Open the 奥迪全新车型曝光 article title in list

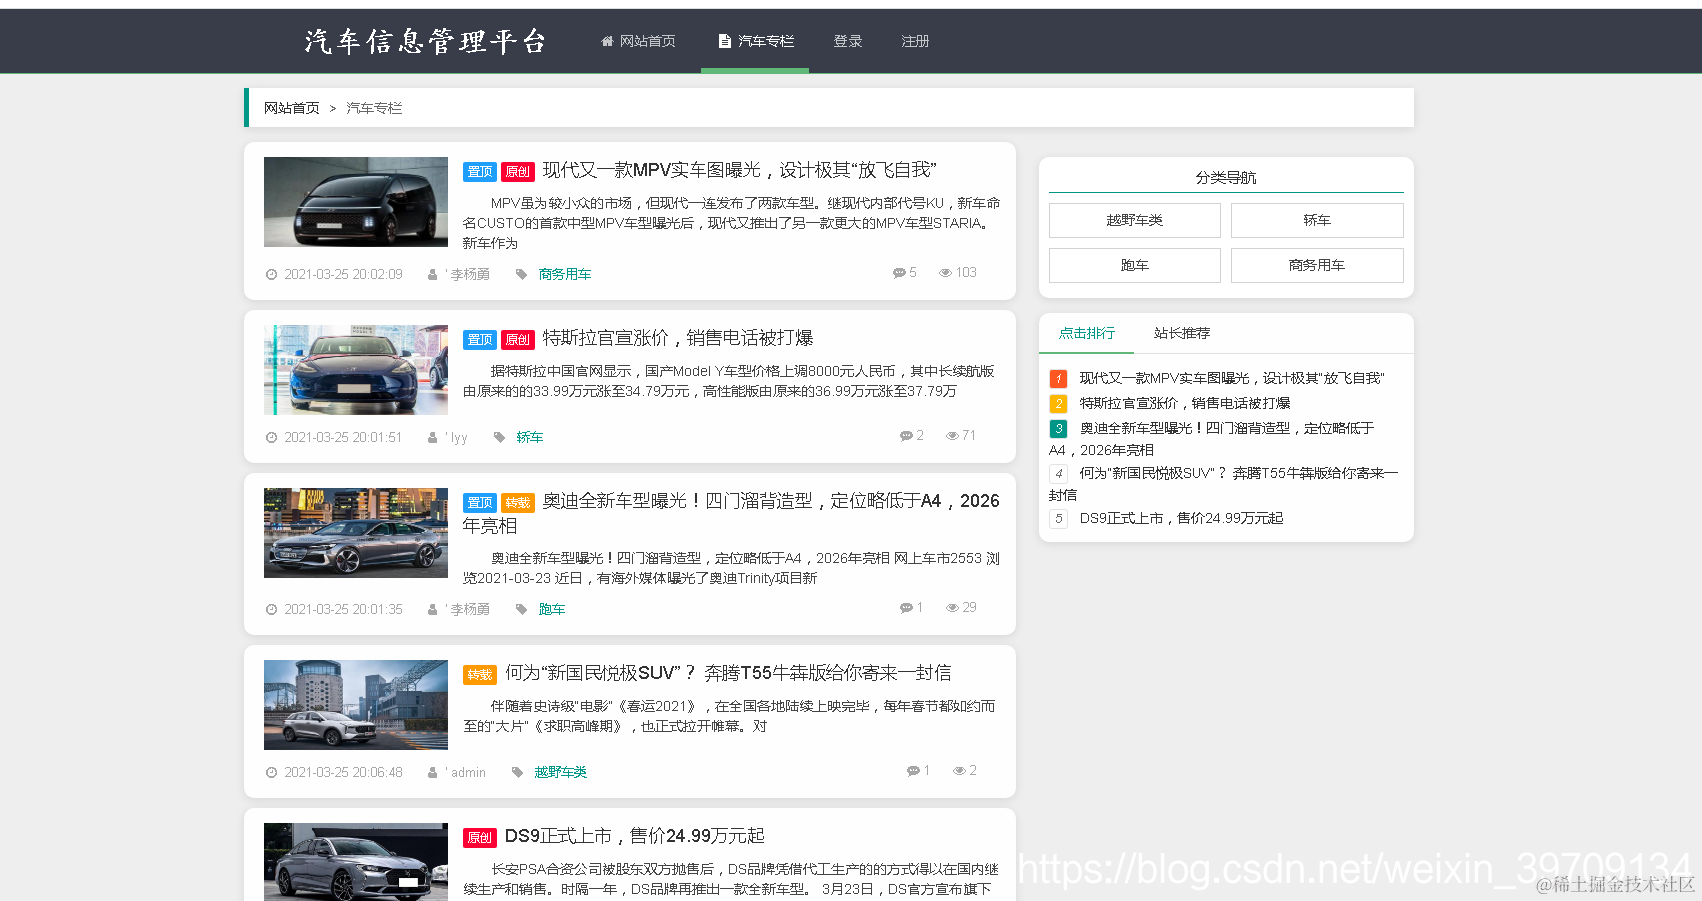731,513
